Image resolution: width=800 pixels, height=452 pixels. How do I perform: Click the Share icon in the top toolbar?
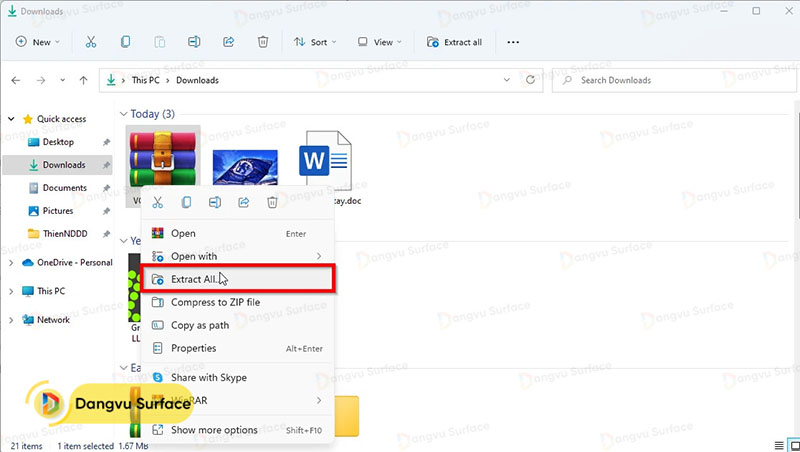click(228, 42)
